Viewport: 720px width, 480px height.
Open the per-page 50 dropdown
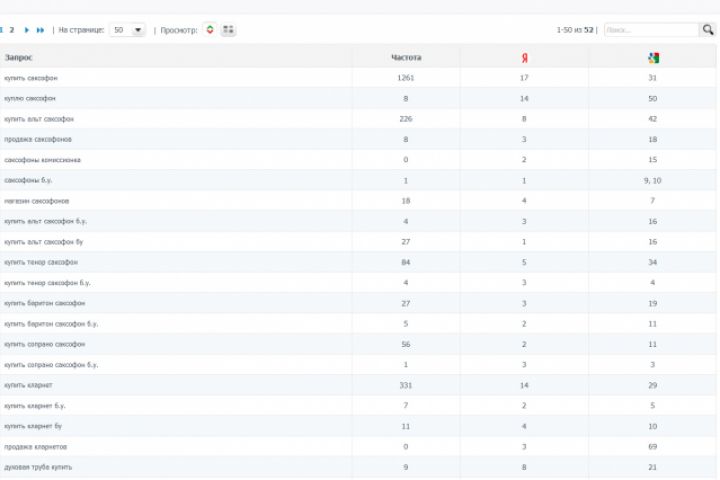128,30
